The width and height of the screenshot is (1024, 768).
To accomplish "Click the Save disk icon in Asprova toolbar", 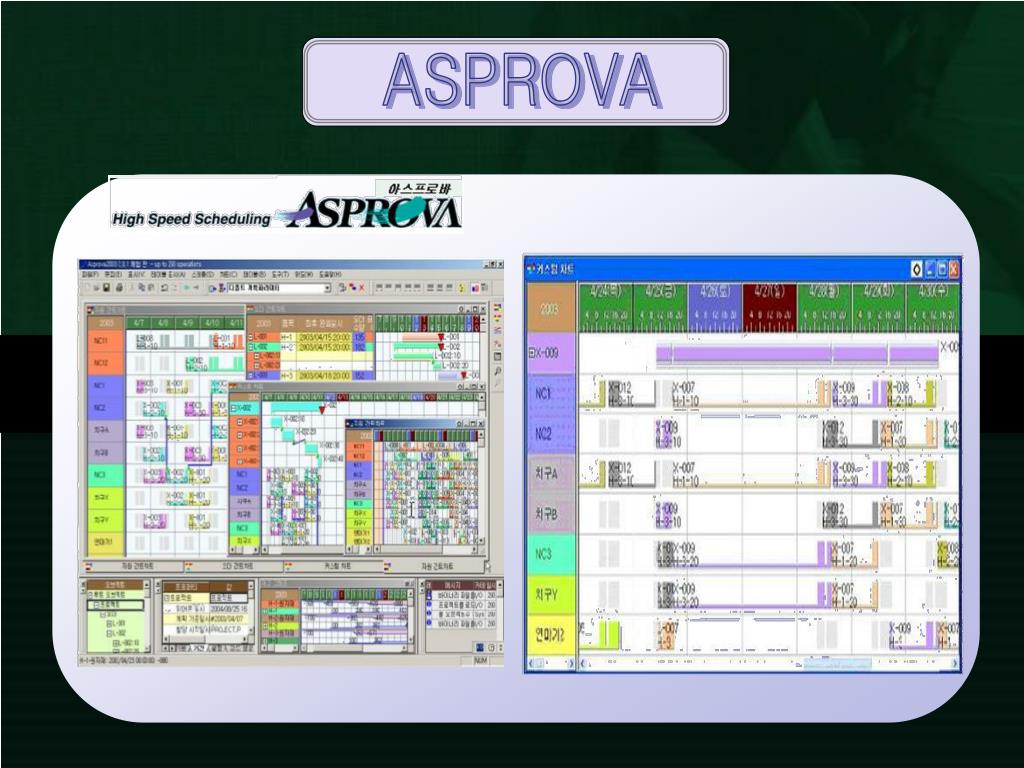I will (x=106, y=287).
